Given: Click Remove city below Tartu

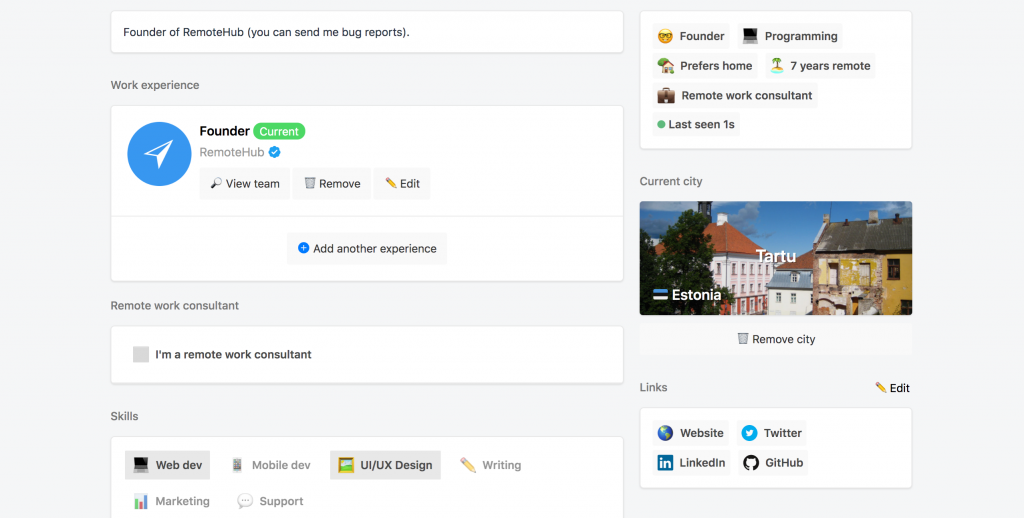Looking at the screenshot, I should click(775, 339).
